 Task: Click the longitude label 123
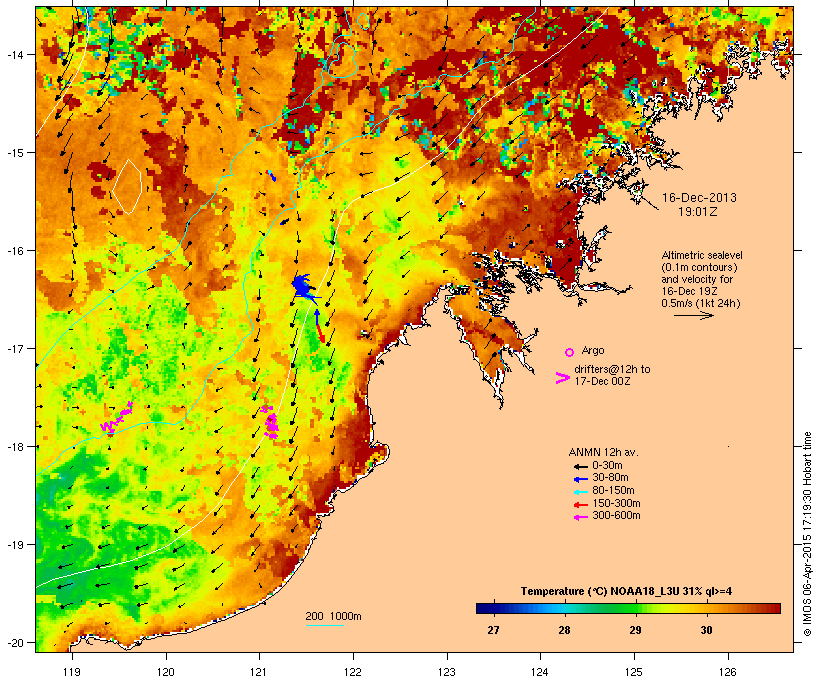pyautogui.click(x=447, y=672)
